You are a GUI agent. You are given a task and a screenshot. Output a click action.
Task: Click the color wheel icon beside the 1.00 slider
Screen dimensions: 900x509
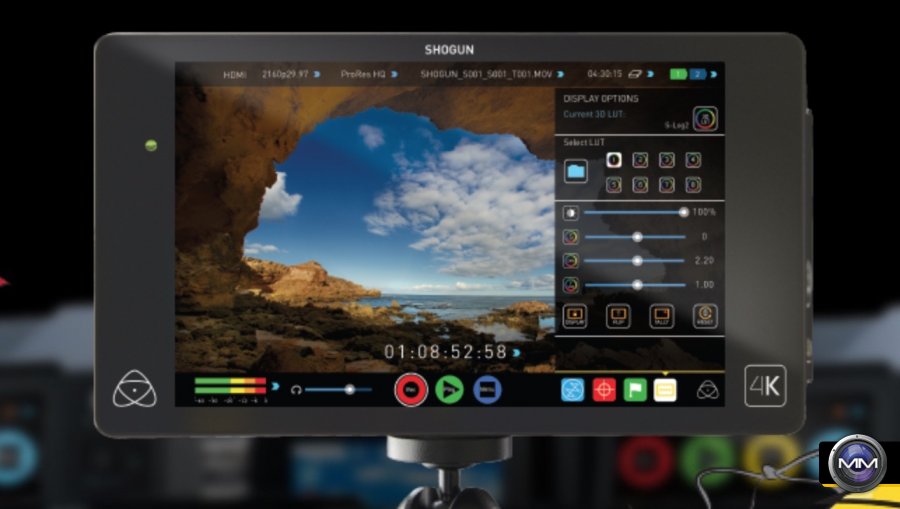pos(571,285)
